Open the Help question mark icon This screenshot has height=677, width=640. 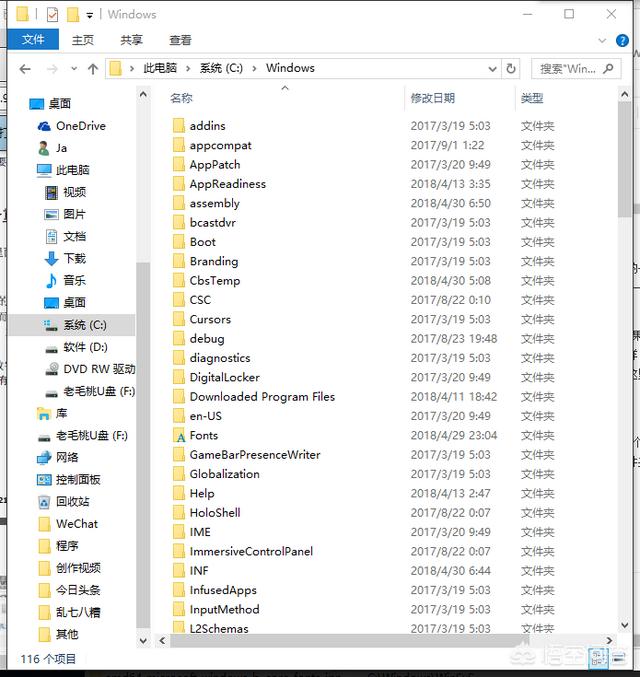(x=622, y=41)
